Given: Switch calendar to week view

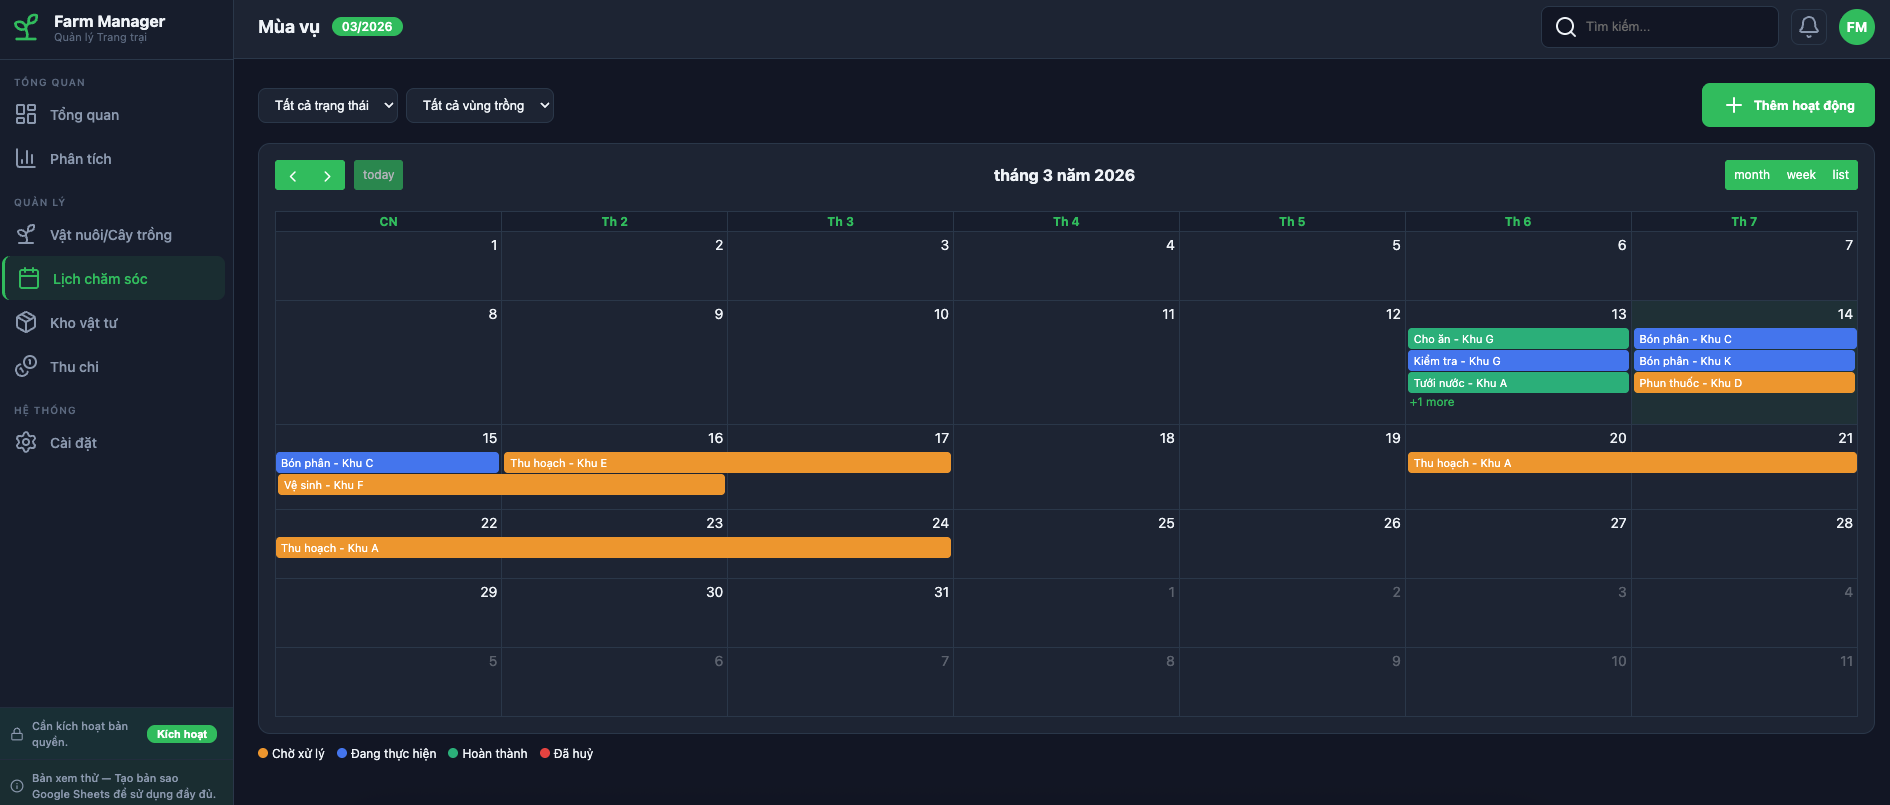Looking at the screenshot, I should (x=1800, y=175).
